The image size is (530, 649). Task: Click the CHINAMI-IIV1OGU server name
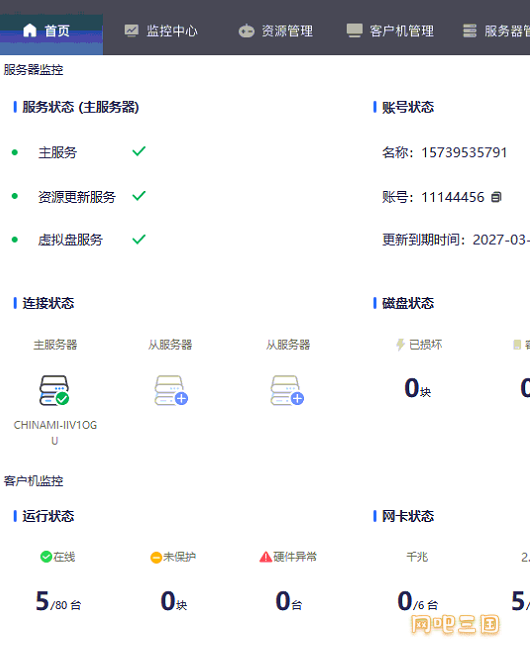point(55,433)
